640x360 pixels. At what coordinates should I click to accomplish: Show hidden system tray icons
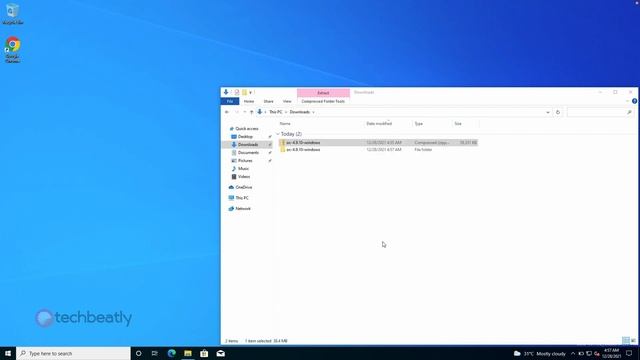tap(573, 353)
